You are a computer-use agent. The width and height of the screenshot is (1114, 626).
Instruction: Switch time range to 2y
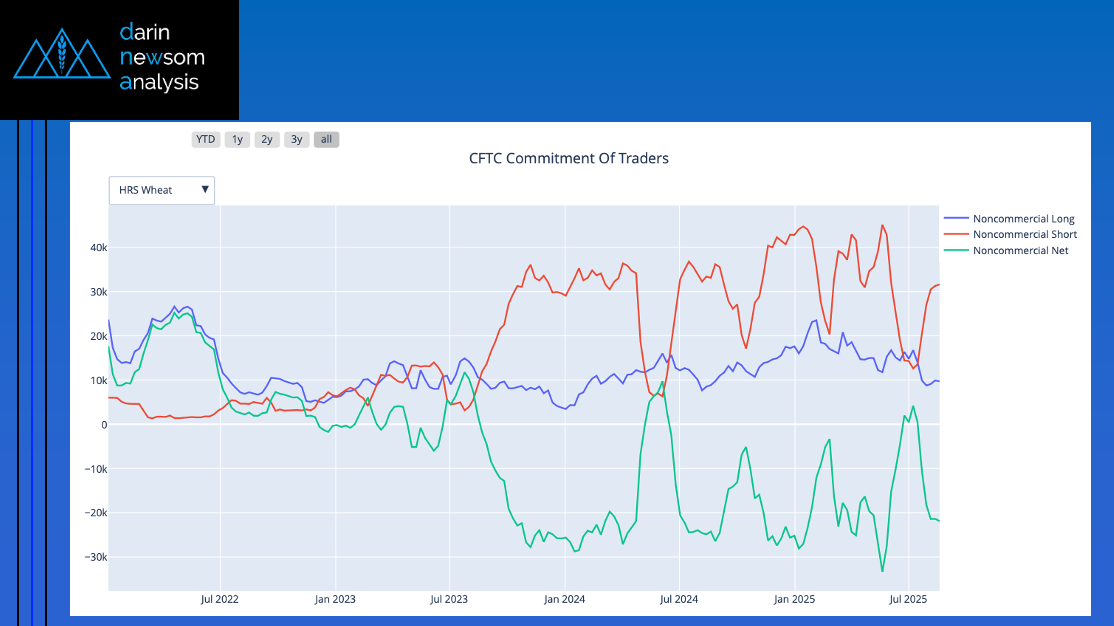pos(267,140)
